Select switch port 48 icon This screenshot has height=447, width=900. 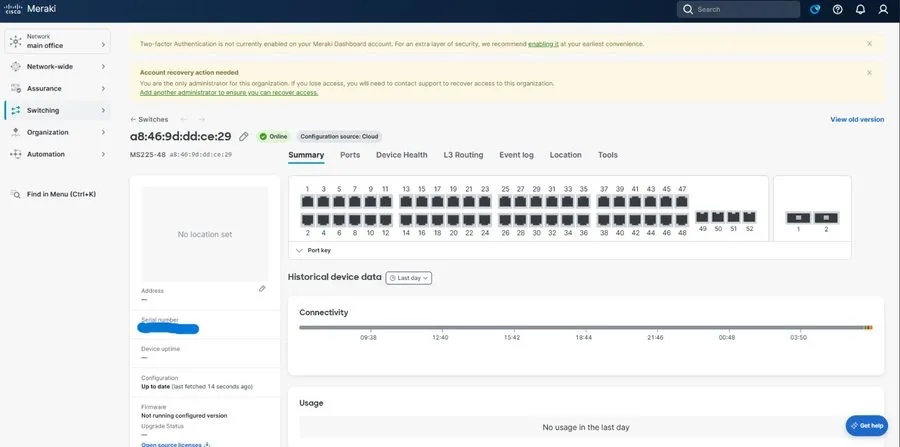(682, 220)
